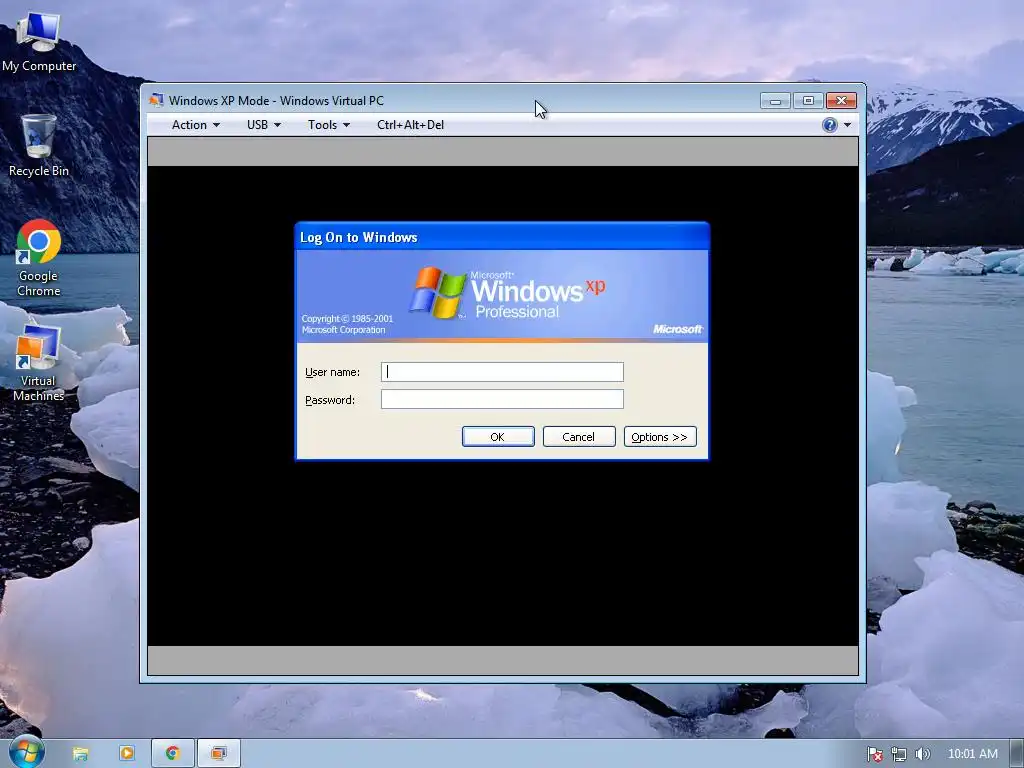Click the volume speaker tray icon
The image size is (1024, 768).
click(x=922, y=754)
